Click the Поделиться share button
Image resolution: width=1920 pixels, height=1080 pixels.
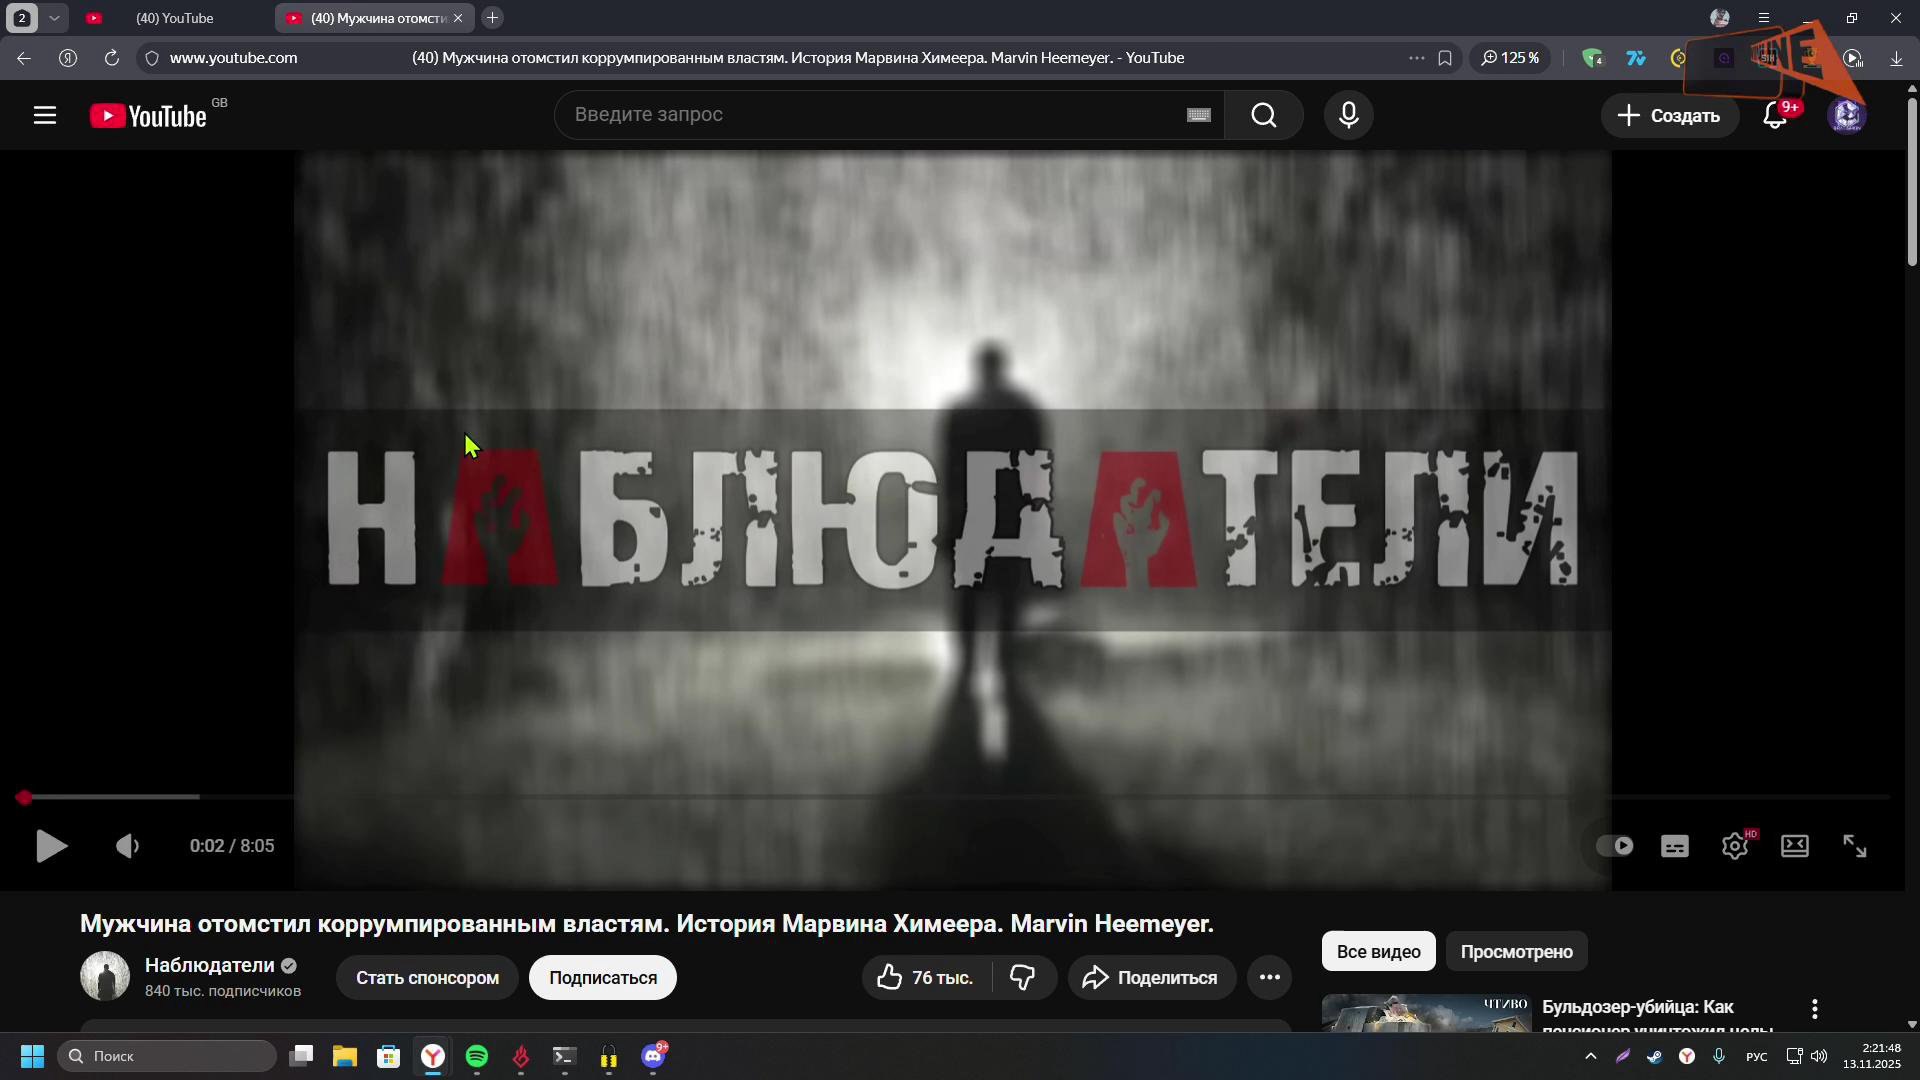point(1151,978)
